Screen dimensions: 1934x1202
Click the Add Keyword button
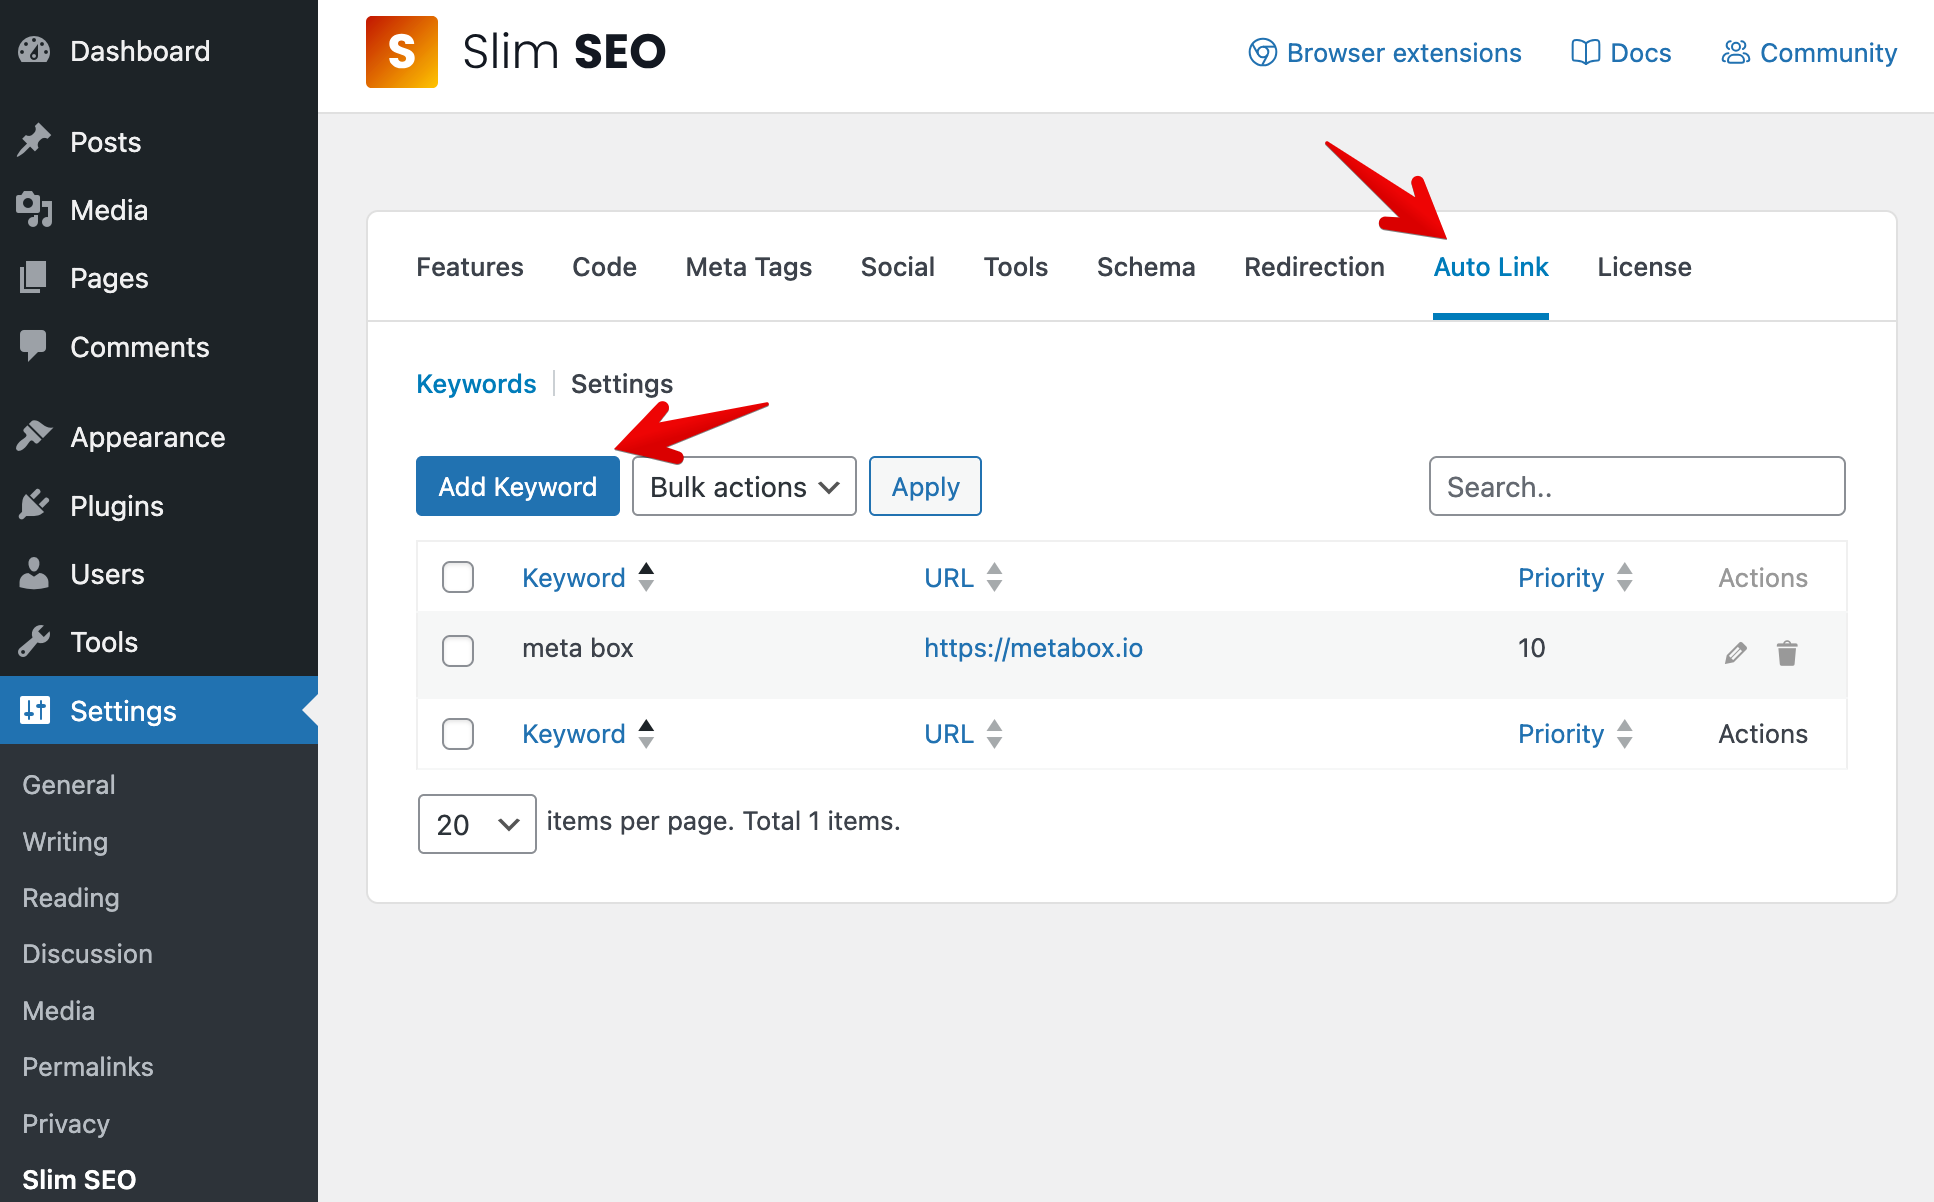click(x=517, y=486)
